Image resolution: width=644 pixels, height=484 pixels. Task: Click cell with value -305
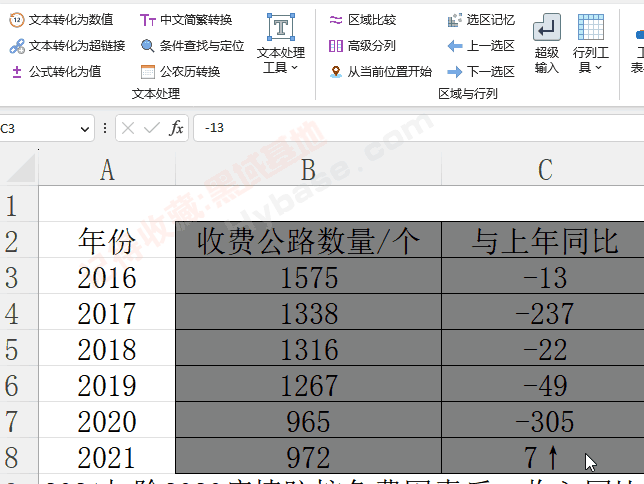point(543,420)
